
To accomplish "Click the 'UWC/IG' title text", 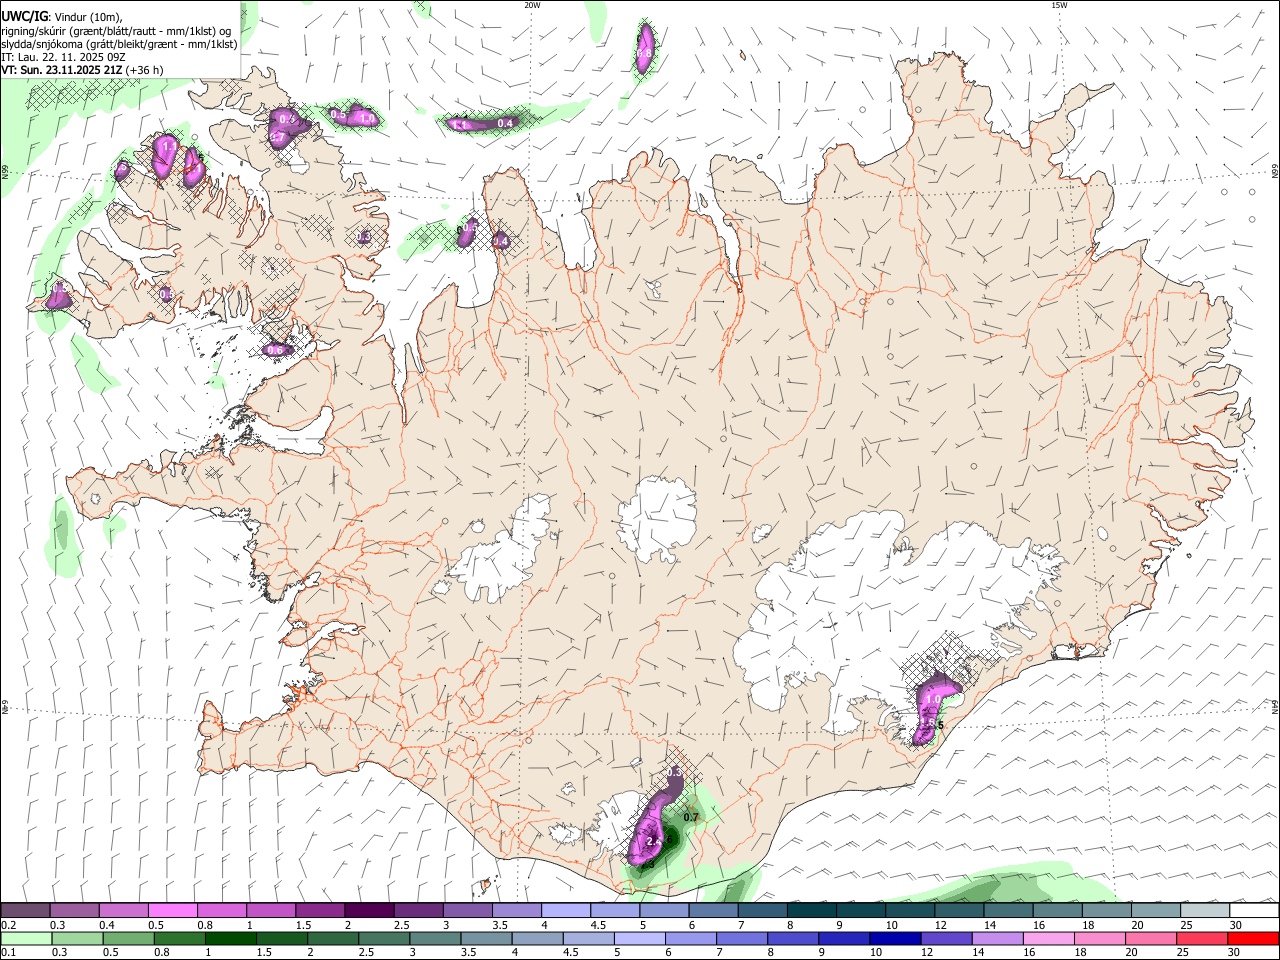I will (24, 17).
